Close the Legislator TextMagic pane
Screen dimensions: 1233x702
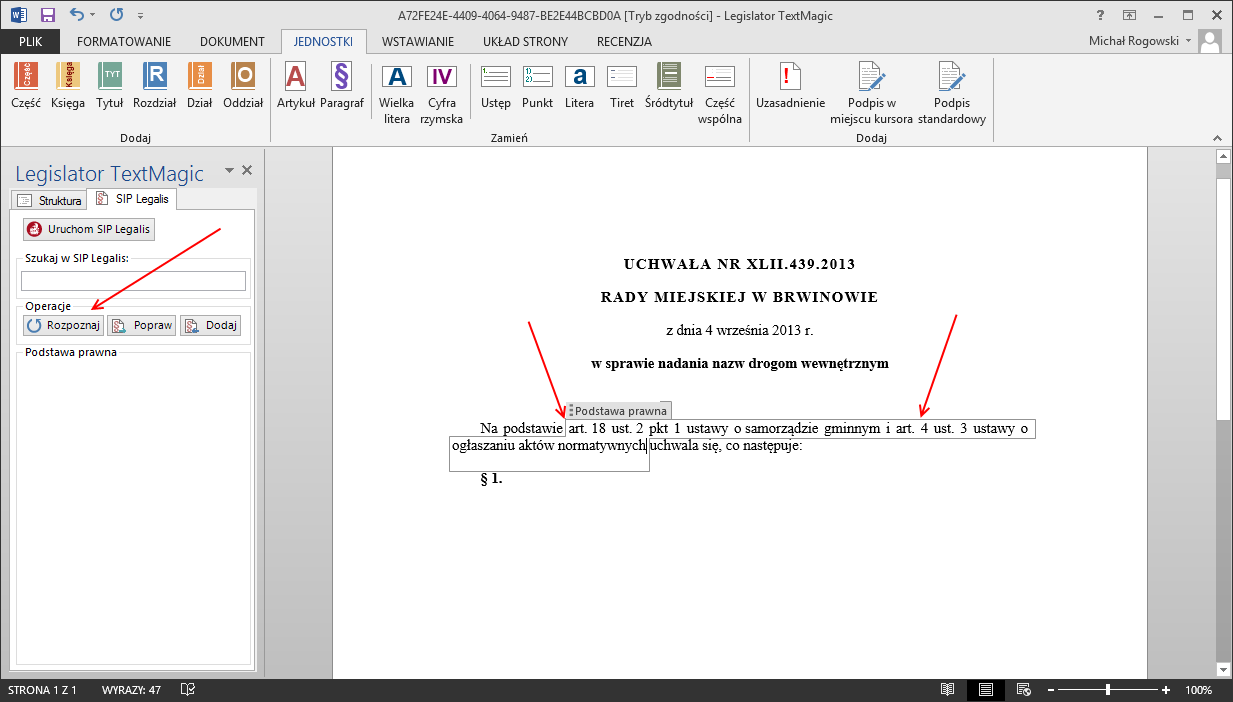[x=247, y=171]
